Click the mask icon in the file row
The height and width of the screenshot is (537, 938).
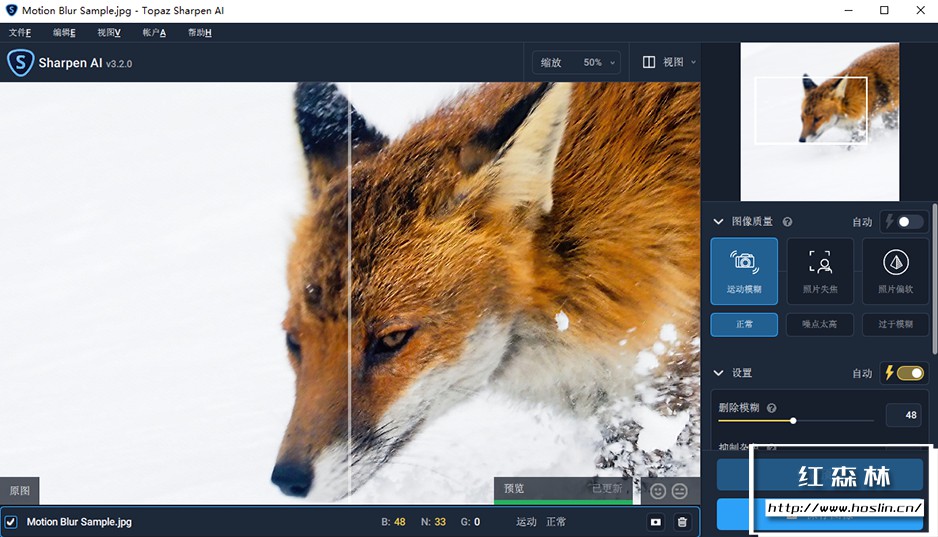(x=655, y=522)
